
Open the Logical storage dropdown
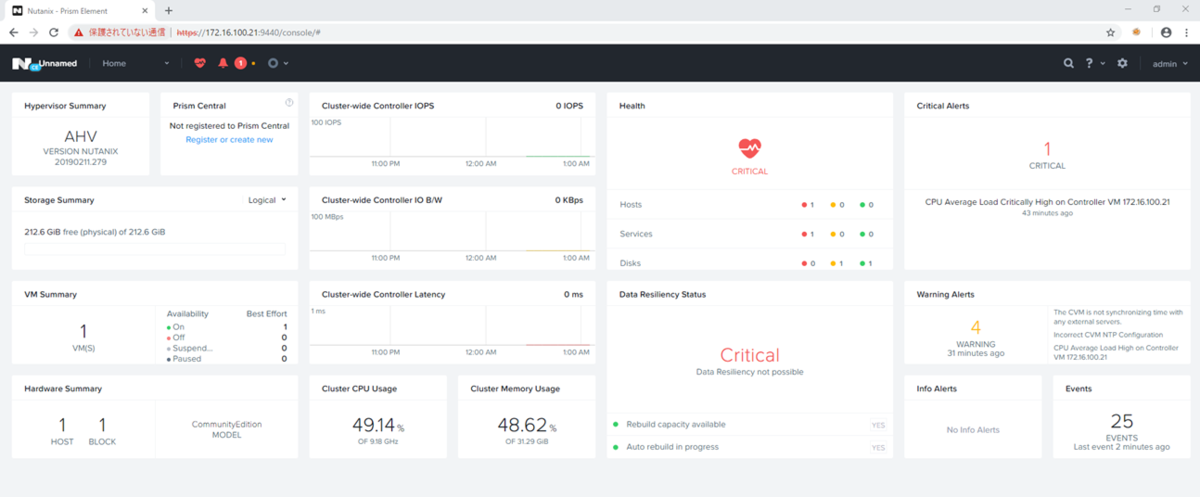pyautogui.click(x=267, y=200)
